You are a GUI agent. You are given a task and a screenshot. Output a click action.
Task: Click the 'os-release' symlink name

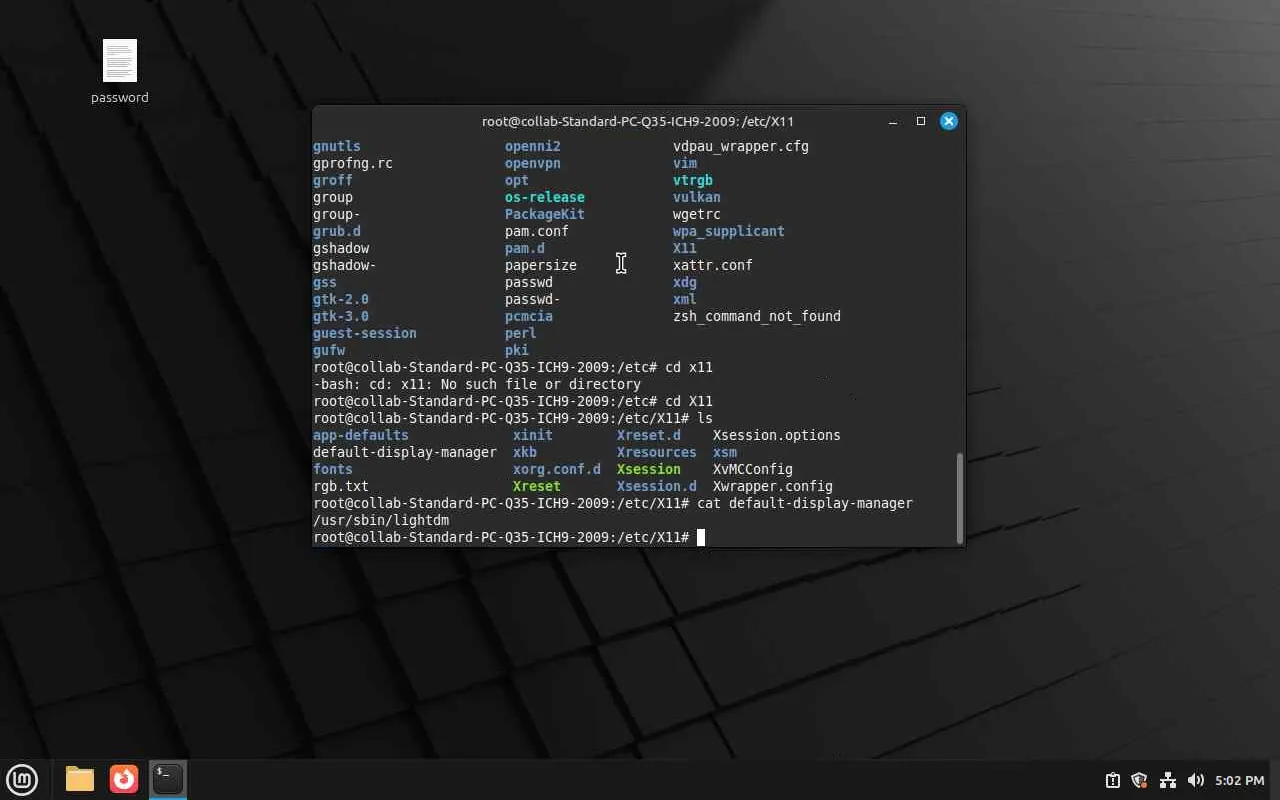[x=545, y=197]
